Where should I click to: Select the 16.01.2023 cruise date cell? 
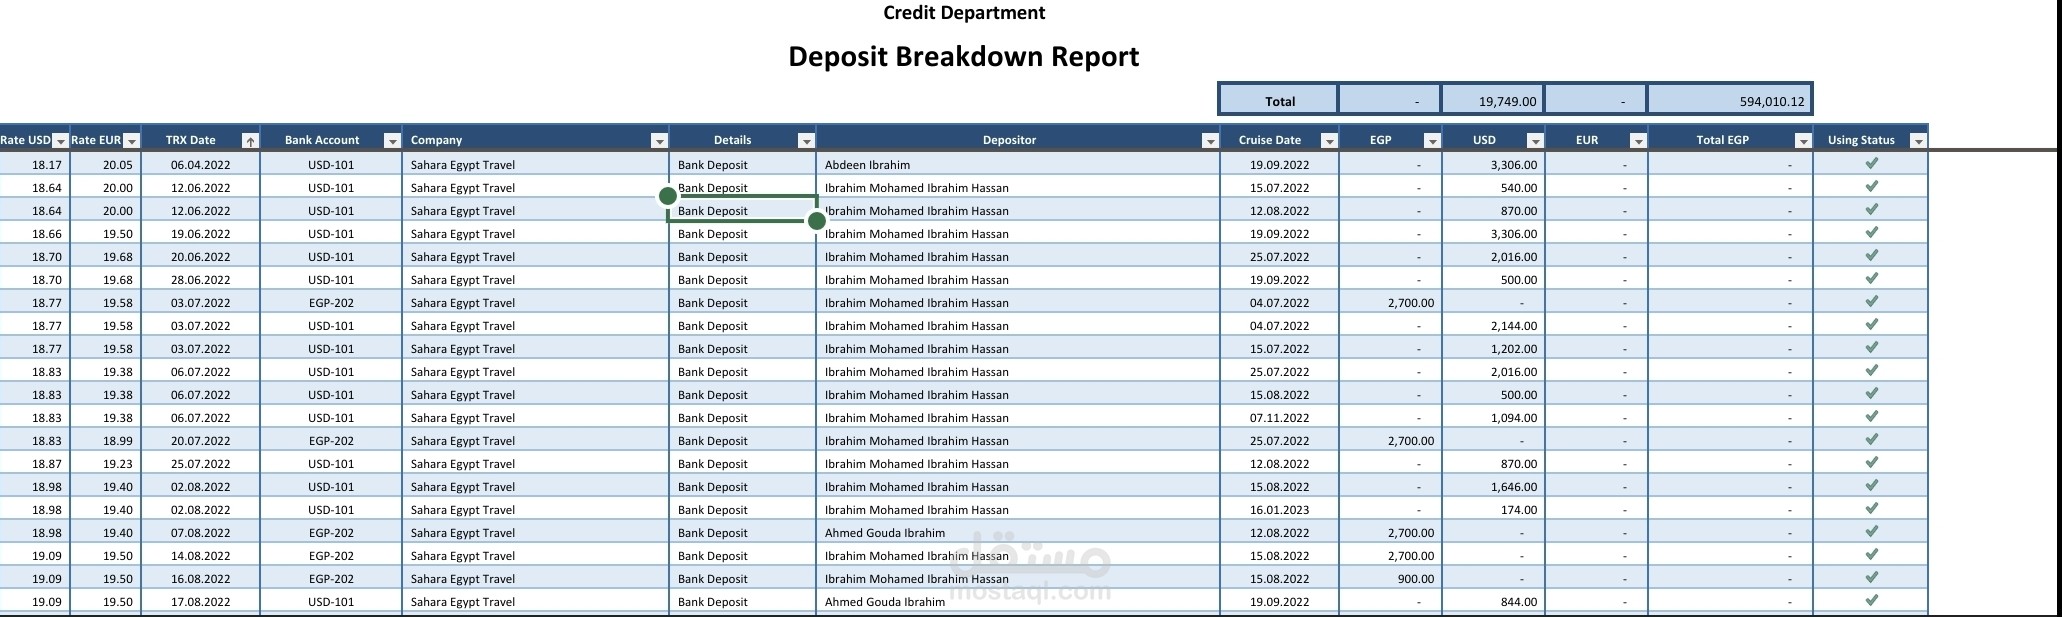click(x=1279, y=510)
